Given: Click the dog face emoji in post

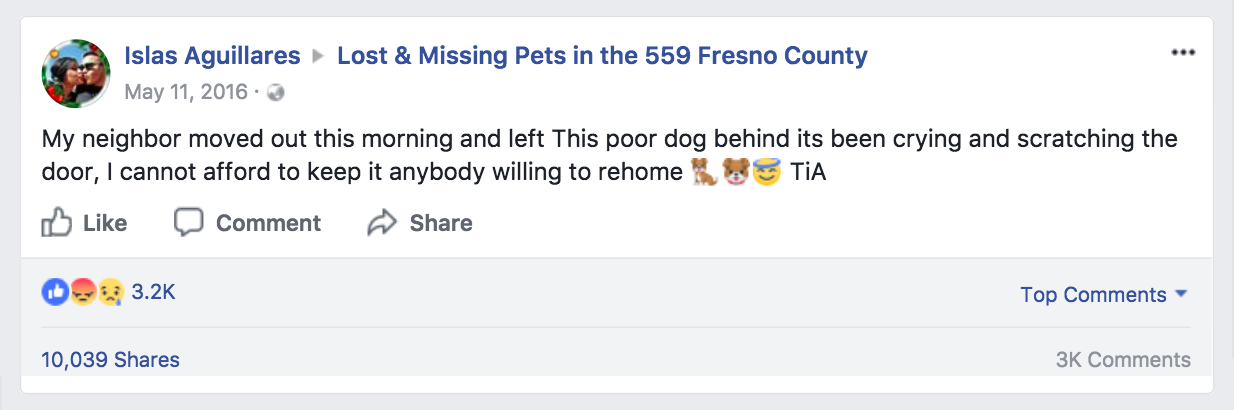Looking at the screenshot, I should click(736, 172).
